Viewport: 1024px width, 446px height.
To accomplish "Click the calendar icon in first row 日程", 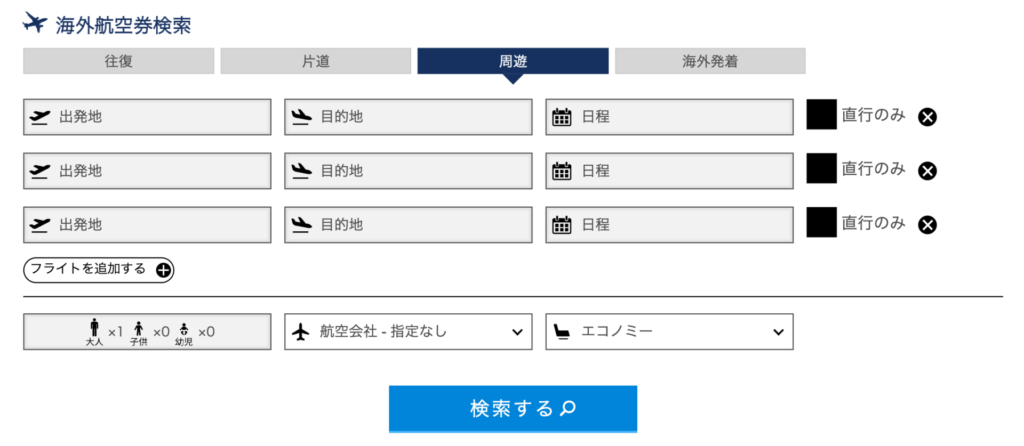I will click(x=562, y=117).
